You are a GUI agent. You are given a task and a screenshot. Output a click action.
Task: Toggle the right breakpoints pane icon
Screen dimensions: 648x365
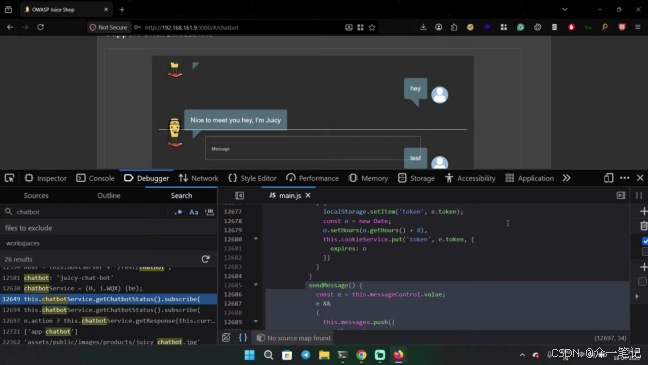(621, 195)
